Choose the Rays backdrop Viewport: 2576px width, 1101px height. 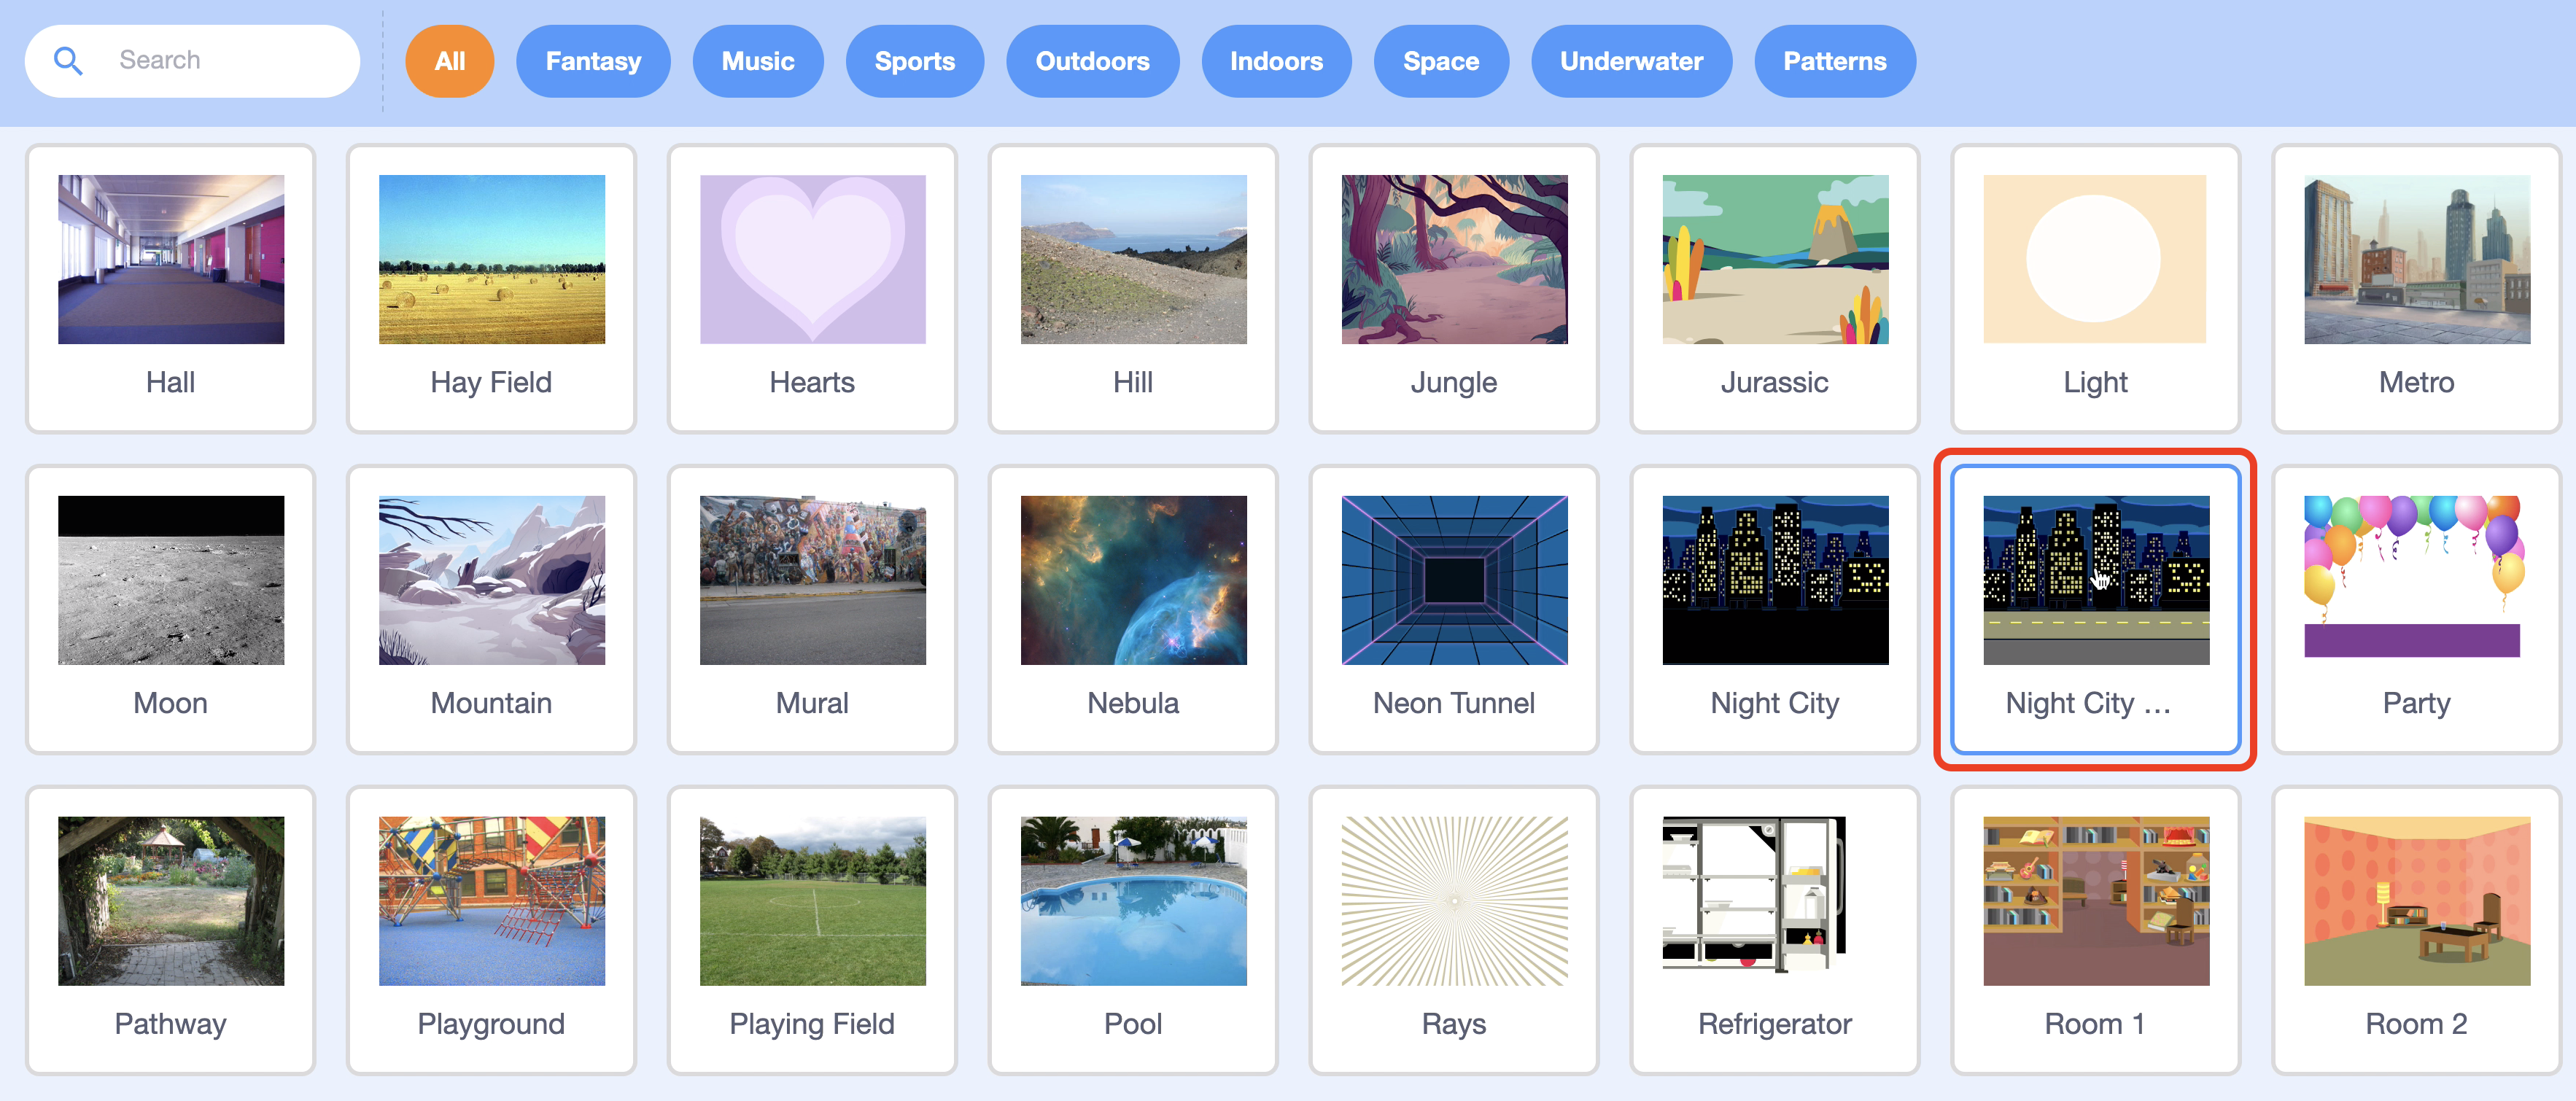(x=1453, y=930)
